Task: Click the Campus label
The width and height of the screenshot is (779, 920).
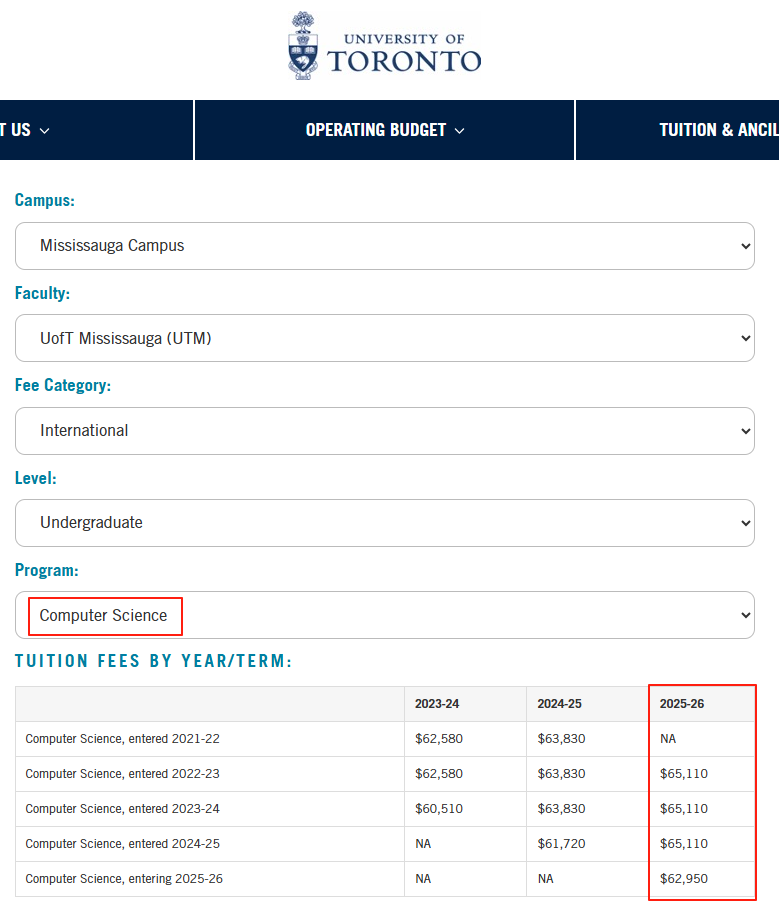Action: [x=45, y=200]
